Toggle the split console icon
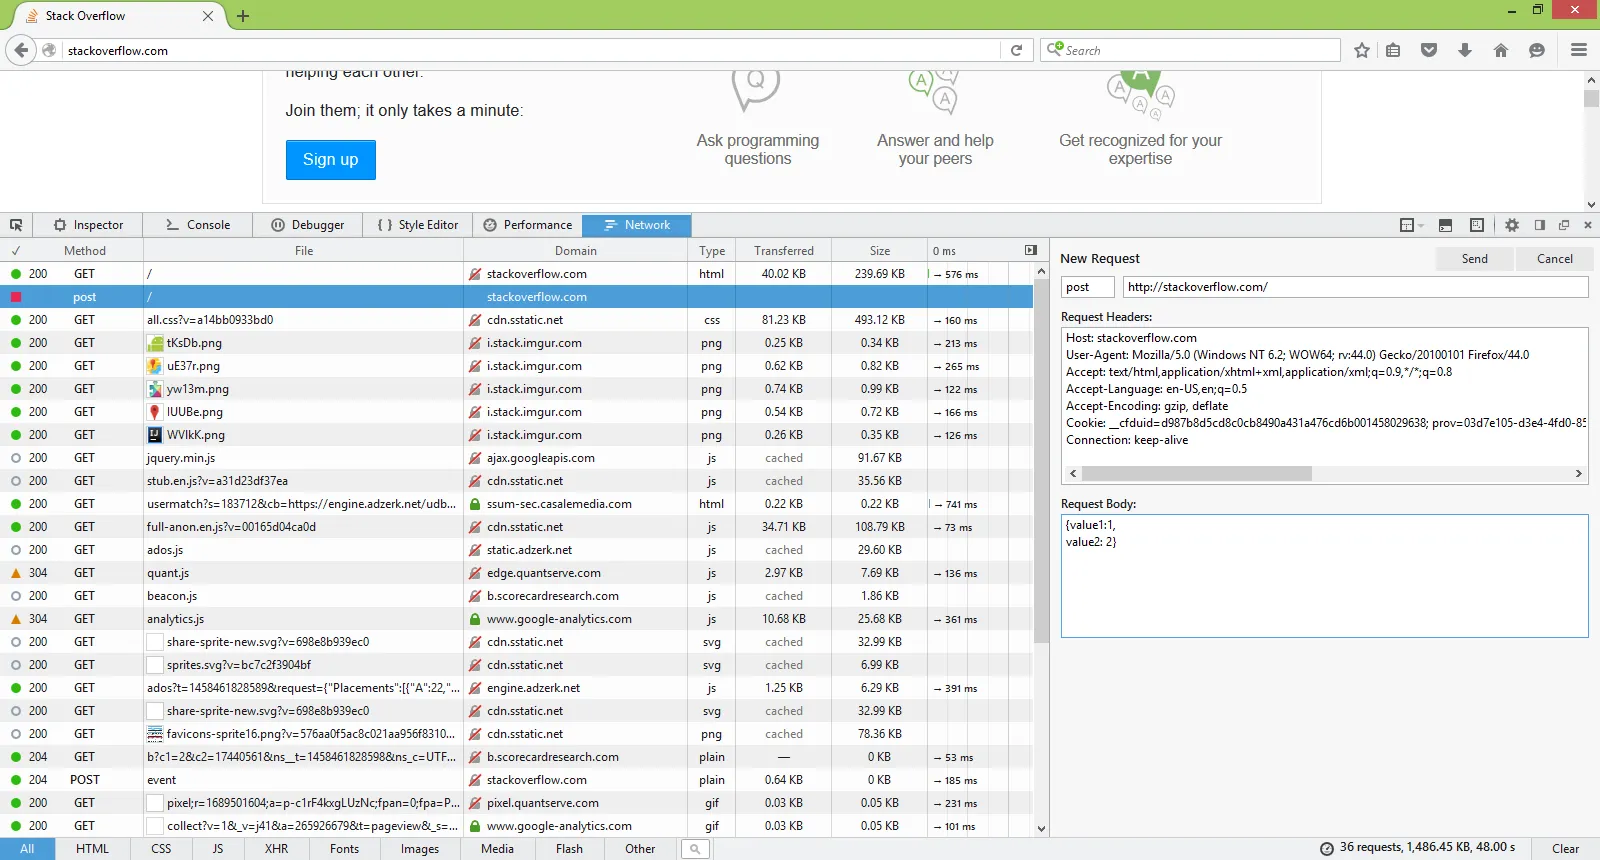 click(x=1445, y=225)
